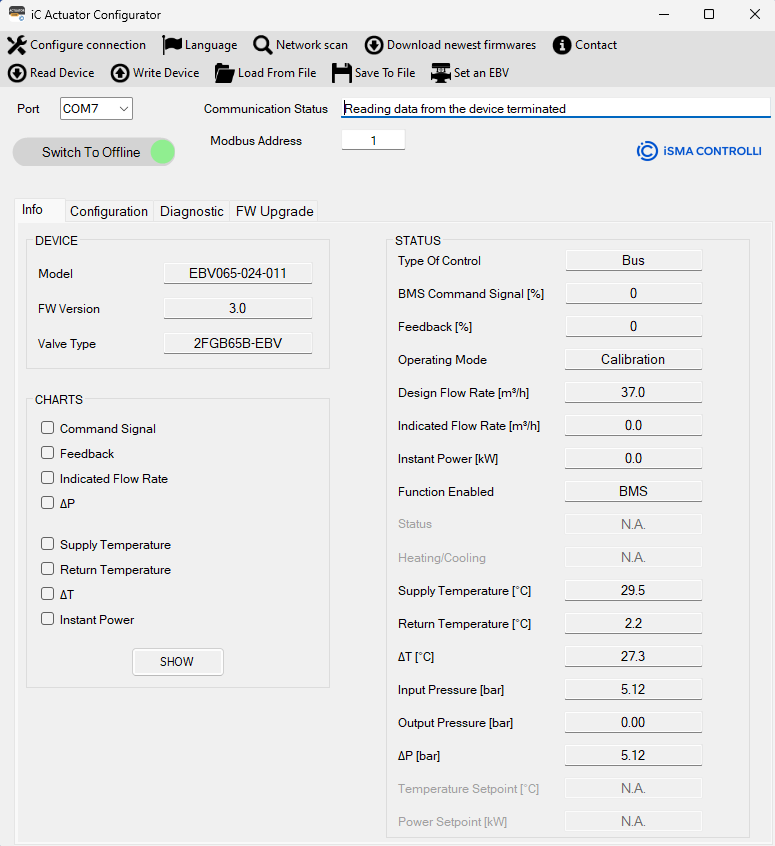Click the Language flag icon
Viewport: 775px width, 846px height.
coord(172,45)
